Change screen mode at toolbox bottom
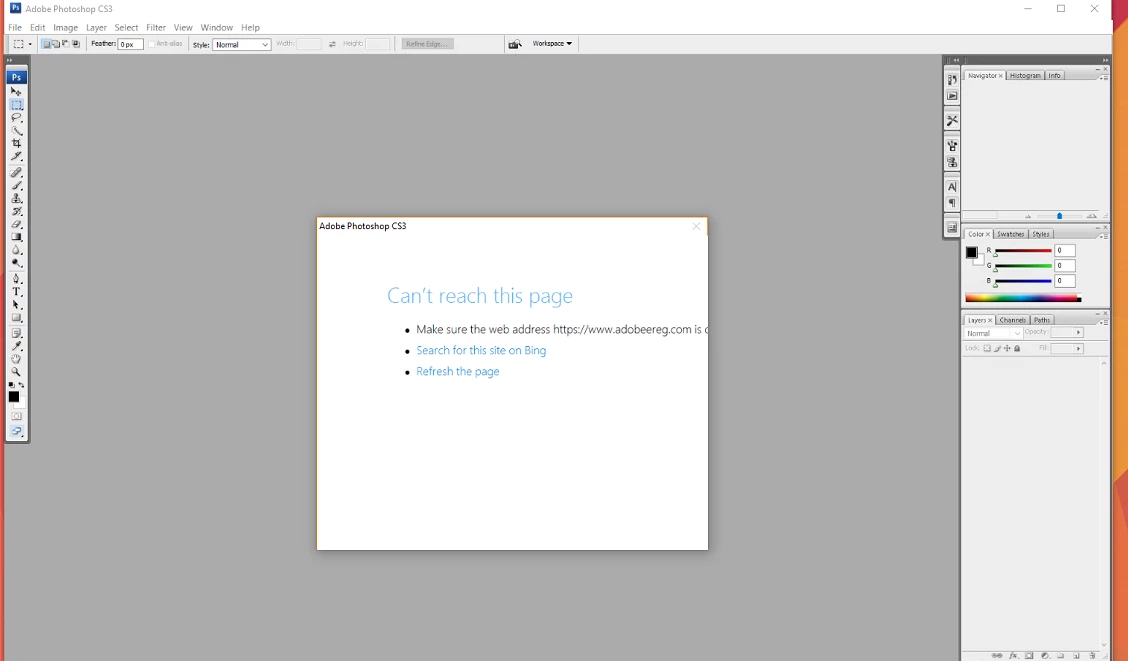The image size is (1128, 661). [x=16, y=432]
